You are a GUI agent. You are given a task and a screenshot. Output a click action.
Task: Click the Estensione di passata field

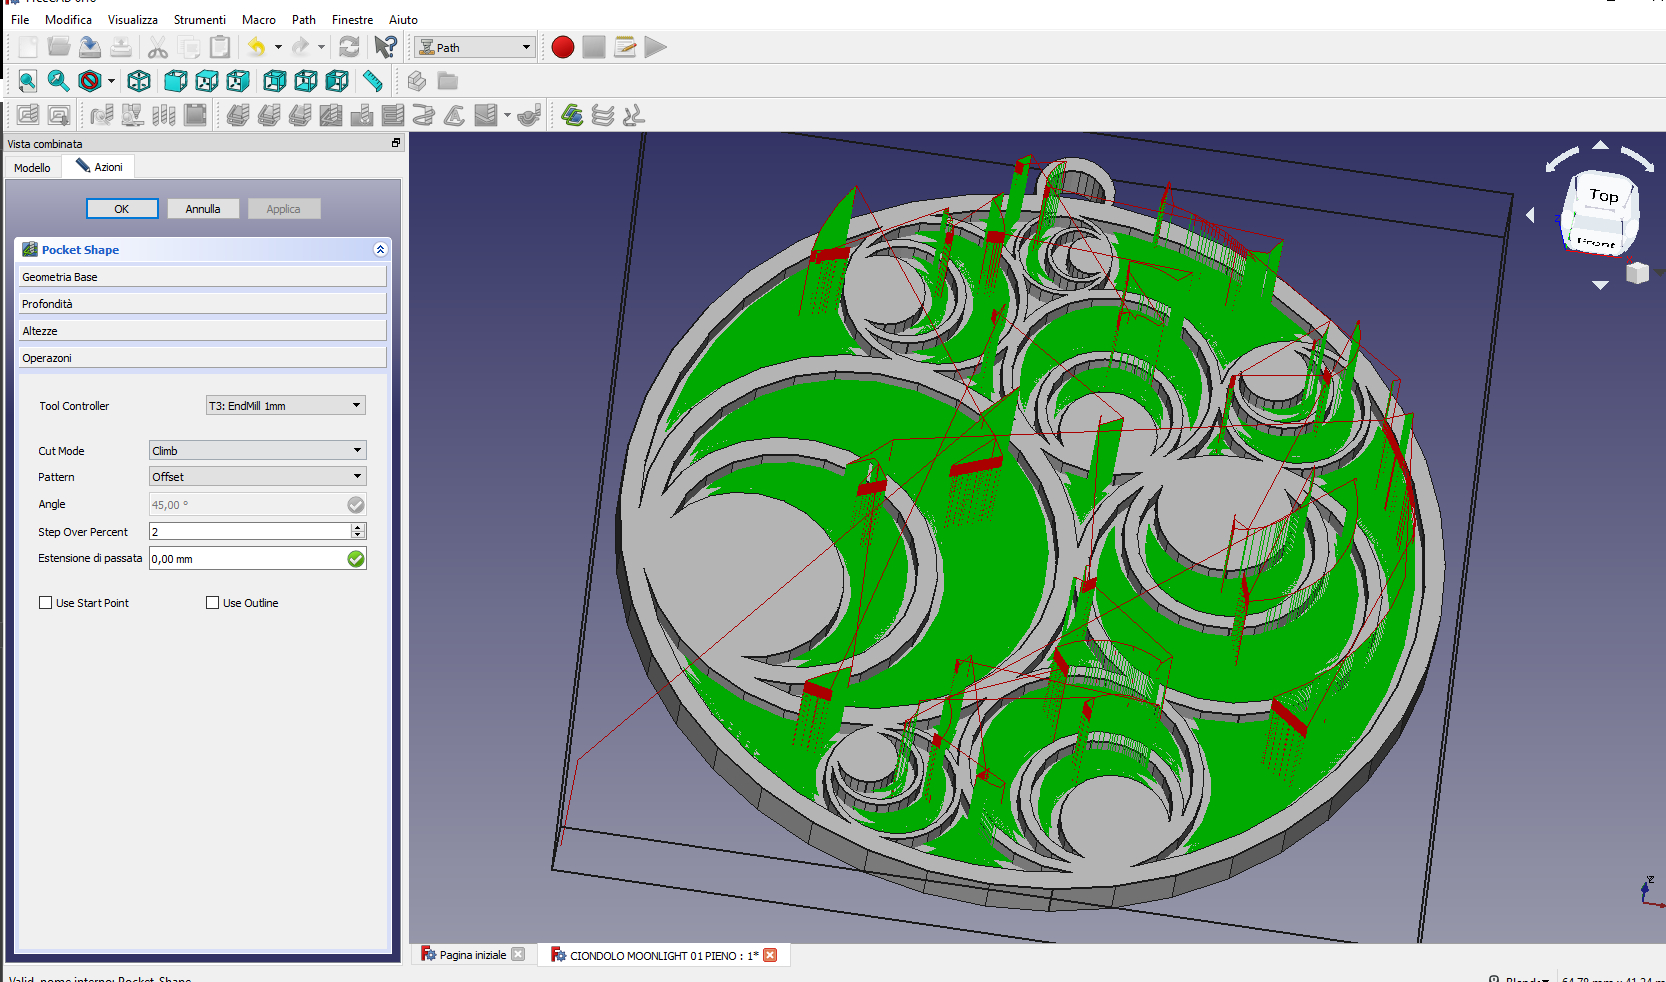click(x=258, y=558)
